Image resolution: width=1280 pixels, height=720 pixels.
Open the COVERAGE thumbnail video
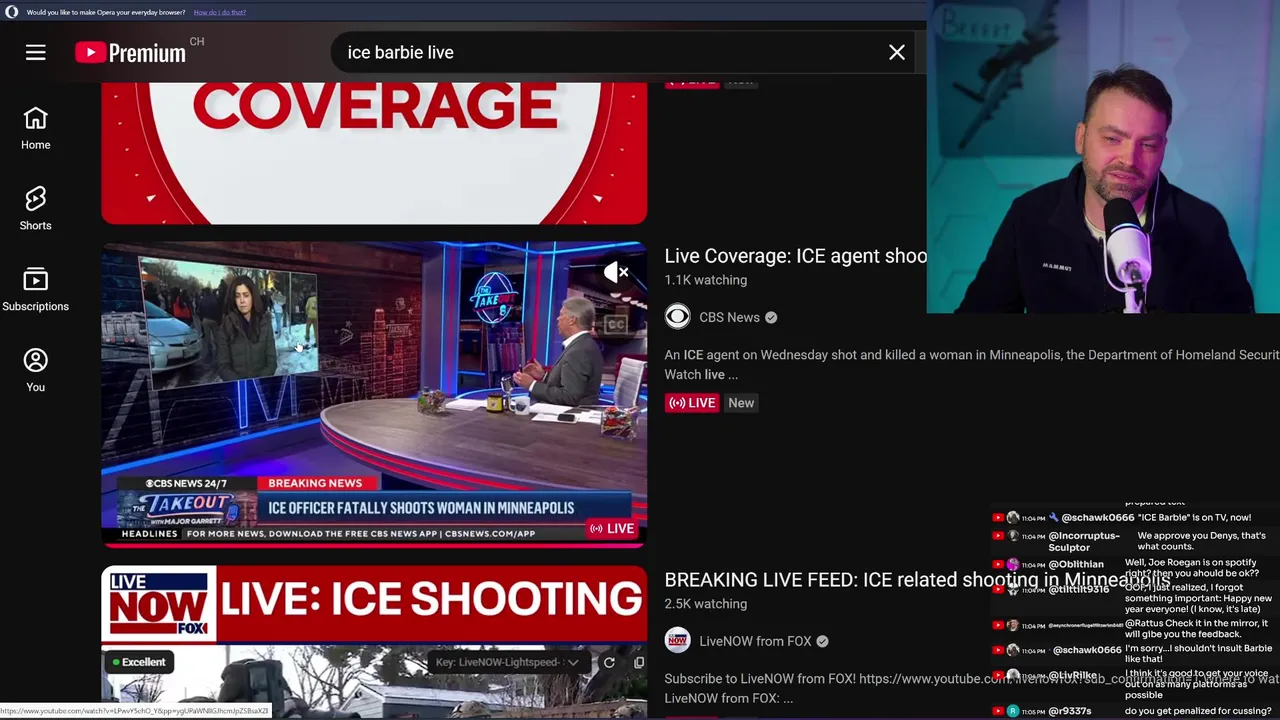click(374, 153)
